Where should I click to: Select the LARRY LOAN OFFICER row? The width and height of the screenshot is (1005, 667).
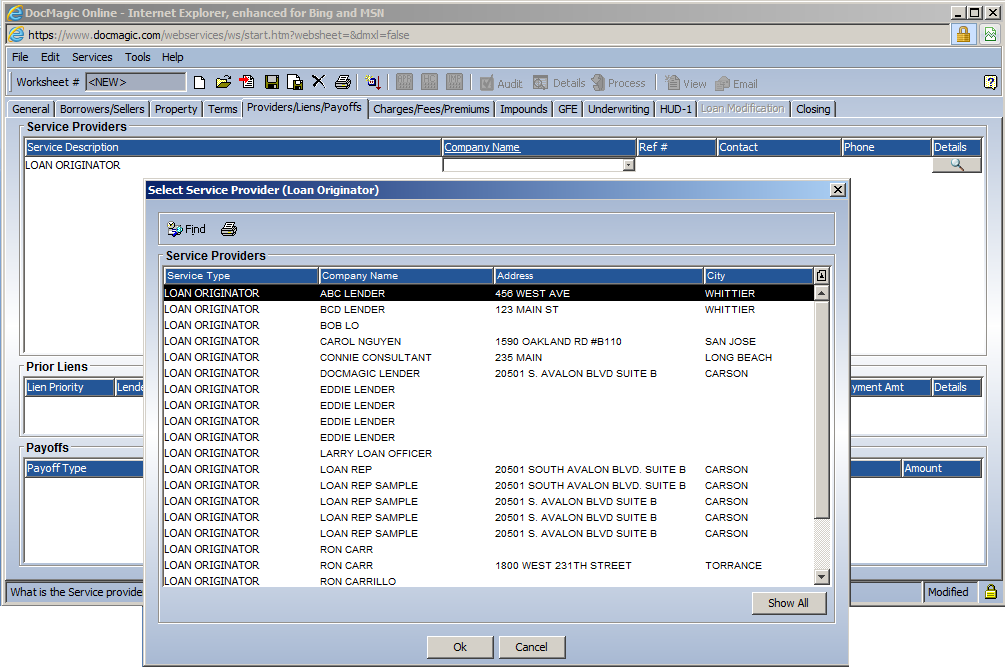pos(488,454)
